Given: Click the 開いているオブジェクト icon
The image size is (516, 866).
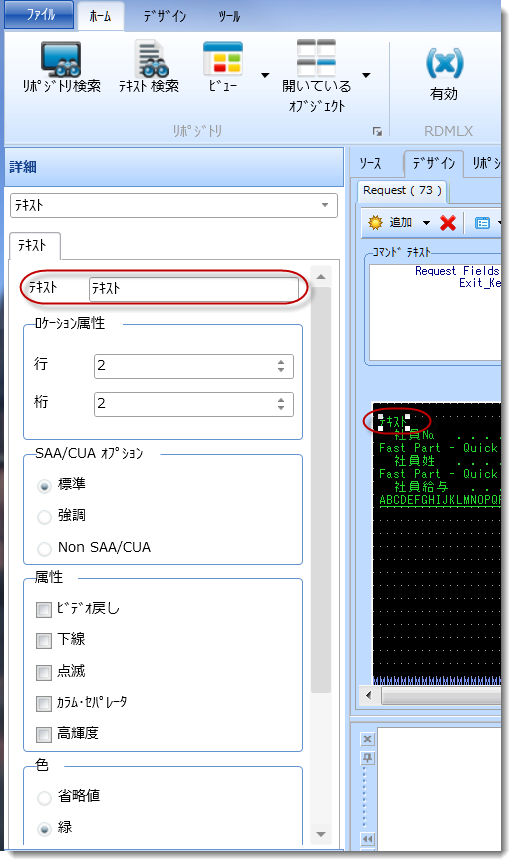Looking at the screenshot, I should click(x=316, y=57).
